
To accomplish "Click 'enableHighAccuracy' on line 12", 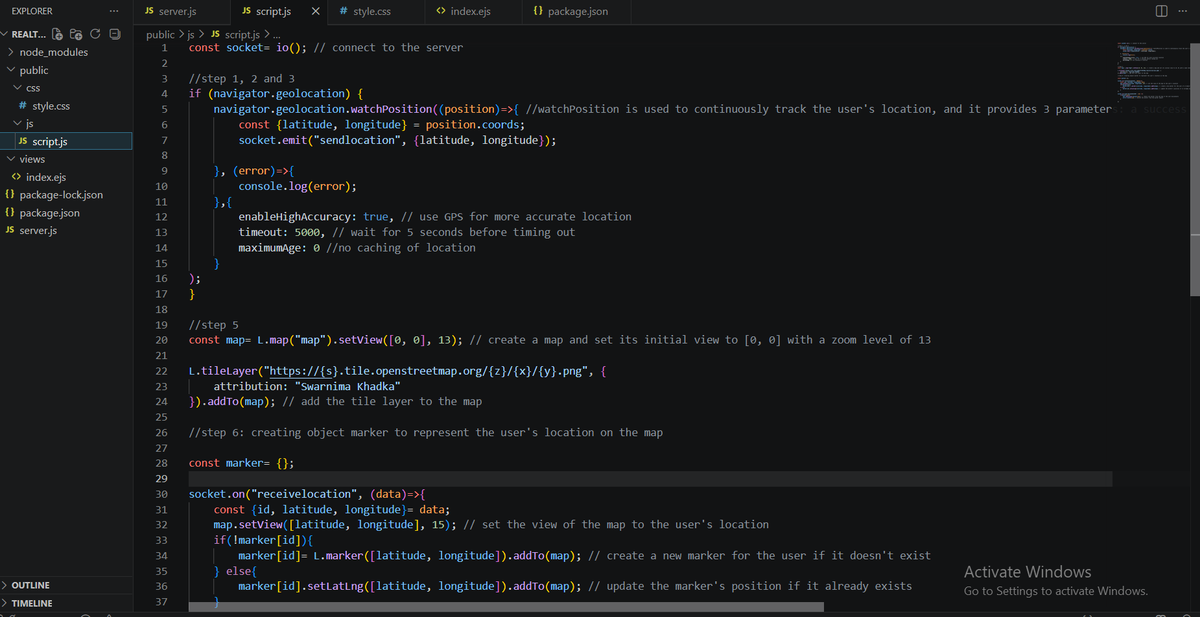I will (297, 216).
